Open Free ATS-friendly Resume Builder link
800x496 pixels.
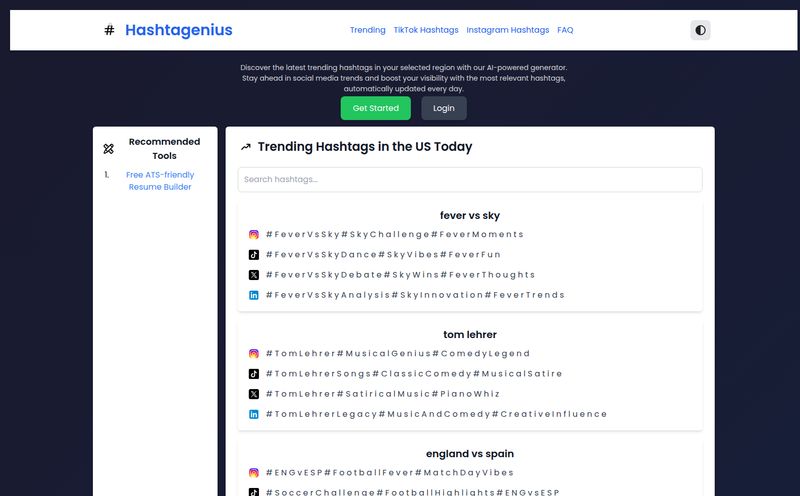pyautogui.click(x=160, y=181)
